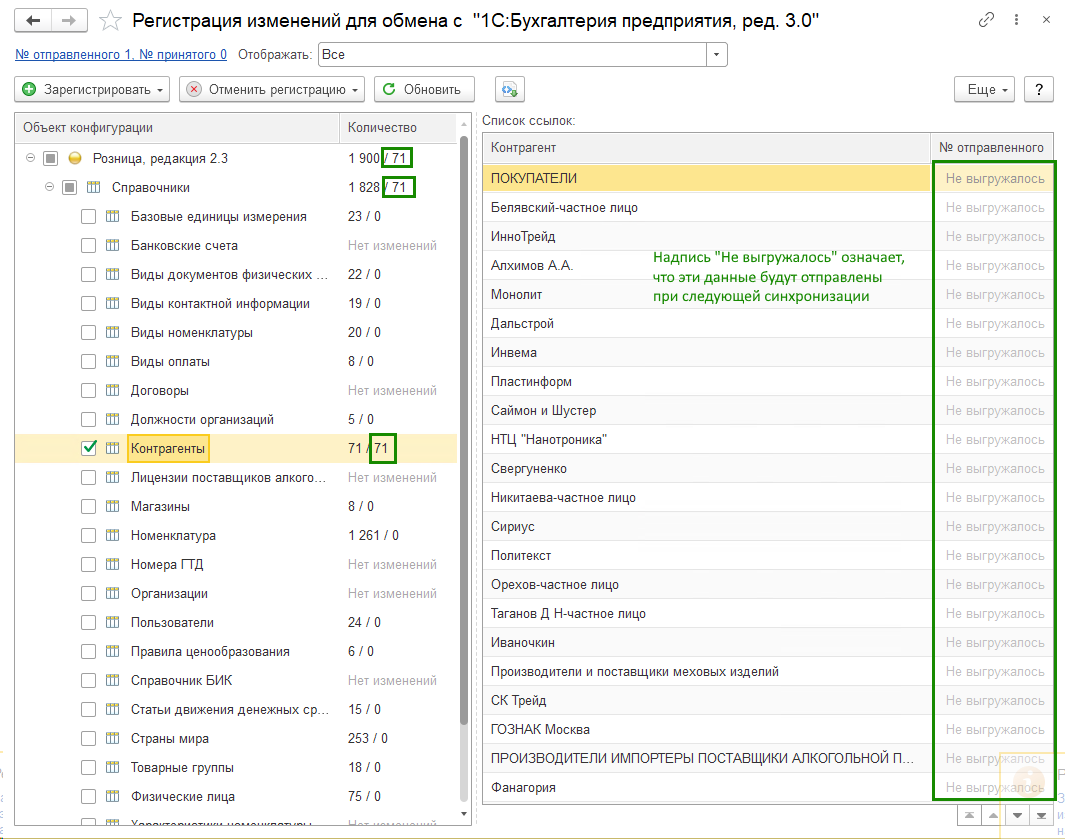The width and height of the screenshot is (1065, 839).
Task: Select Виды контактной информации tree row
Action: click(x=236, y=304)
